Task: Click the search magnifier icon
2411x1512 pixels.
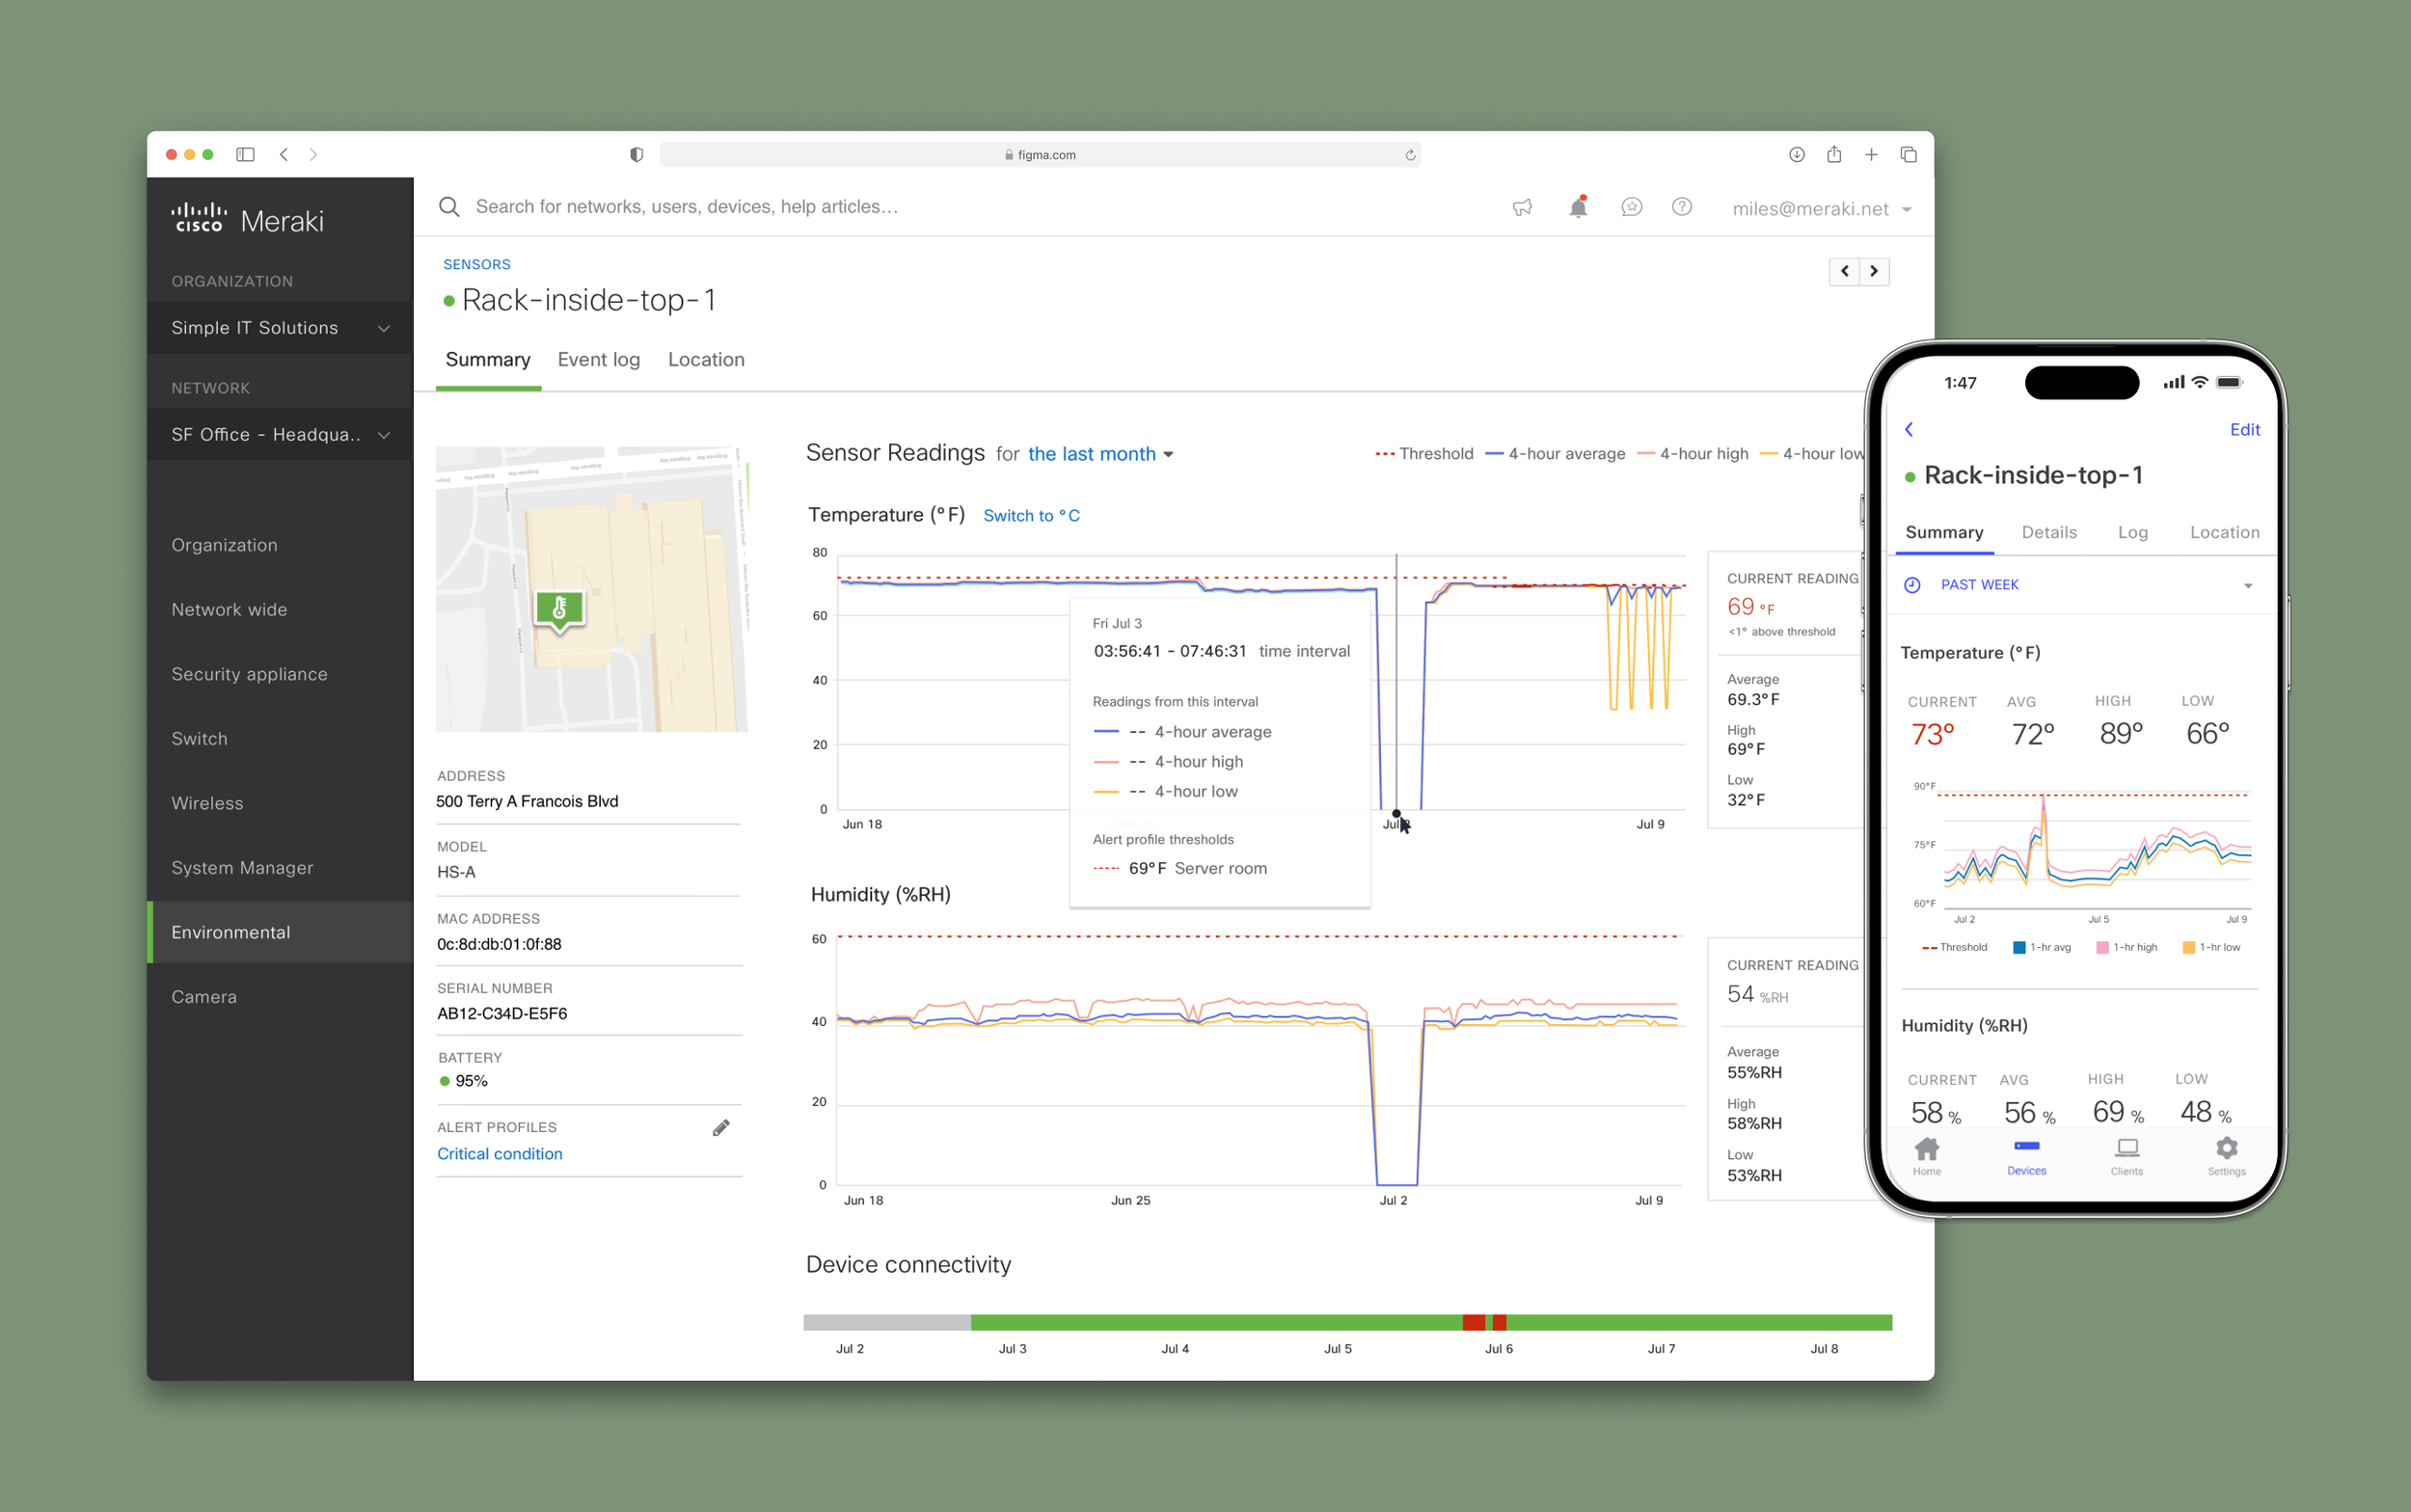Action: tap(449, 207)
